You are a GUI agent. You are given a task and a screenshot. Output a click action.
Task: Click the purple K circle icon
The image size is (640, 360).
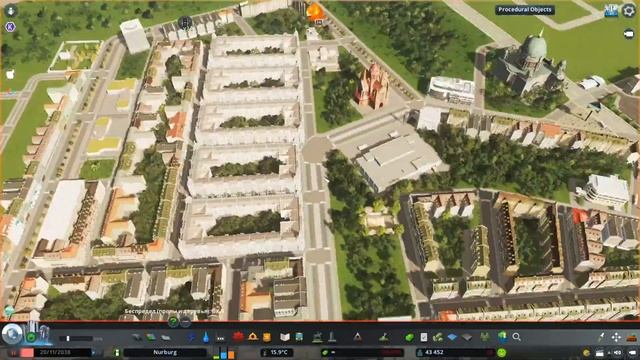coord(10,27)
